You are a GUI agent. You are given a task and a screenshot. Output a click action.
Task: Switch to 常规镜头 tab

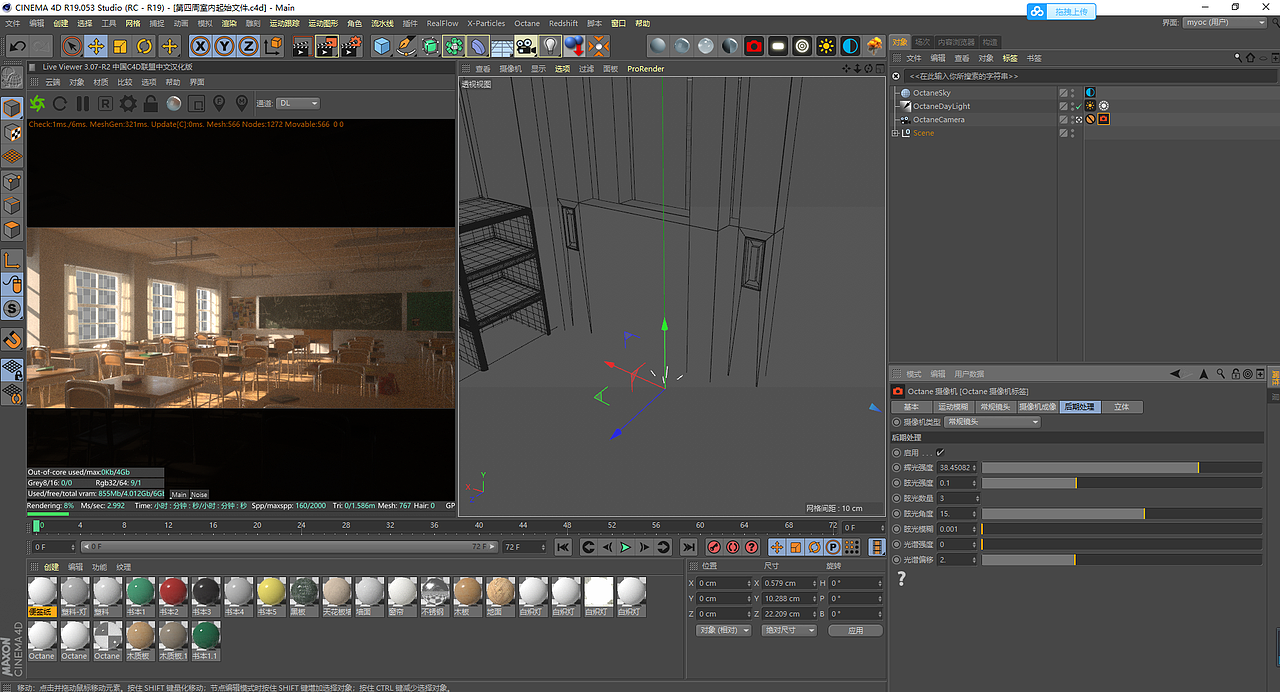pos(995,407)
